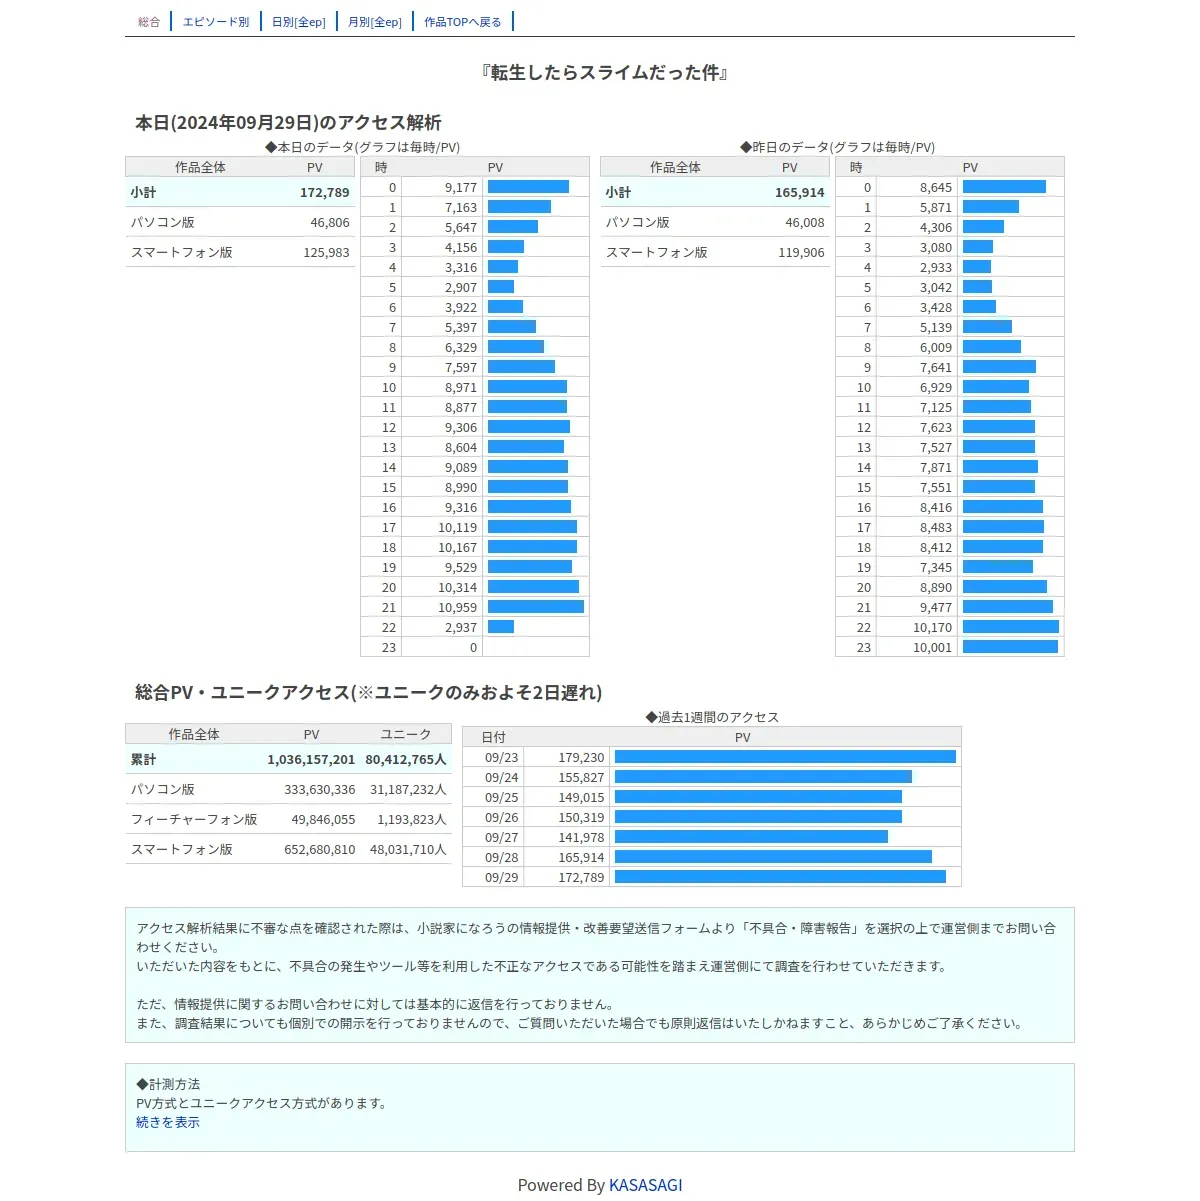Click today's hour 21 blue bar

click(536, 607)
